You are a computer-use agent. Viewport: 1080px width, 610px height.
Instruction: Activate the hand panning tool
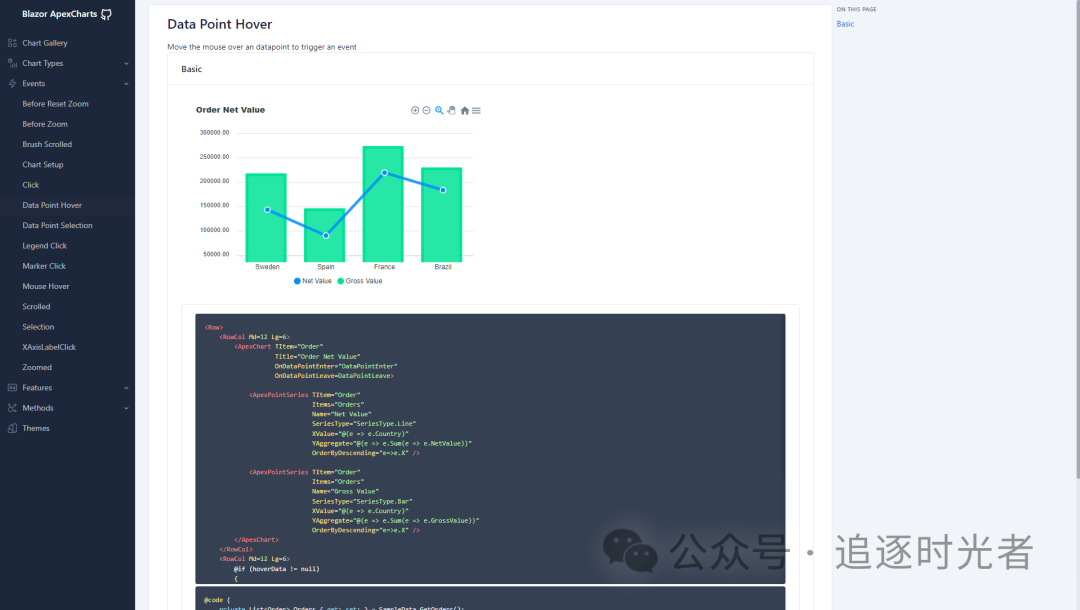tap(451, 110)
